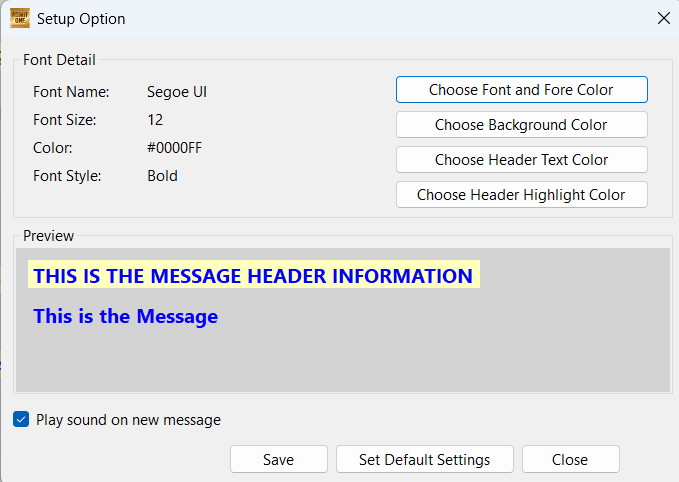The image size is (679, 482).
Task: Click Set Default Settings button
Action: pos(424,459)
